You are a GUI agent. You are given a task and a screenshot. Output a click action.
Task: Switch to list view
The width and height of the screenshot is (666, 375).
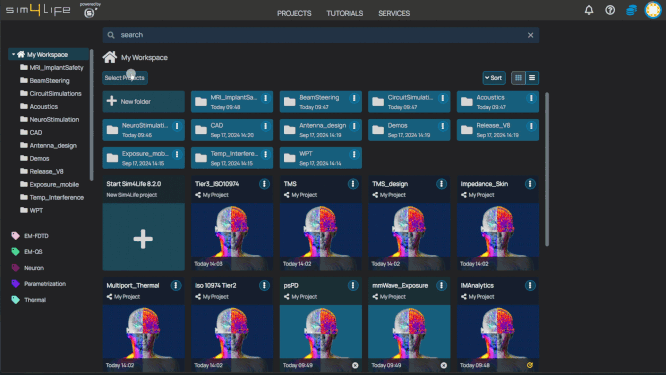pos(532,78)
